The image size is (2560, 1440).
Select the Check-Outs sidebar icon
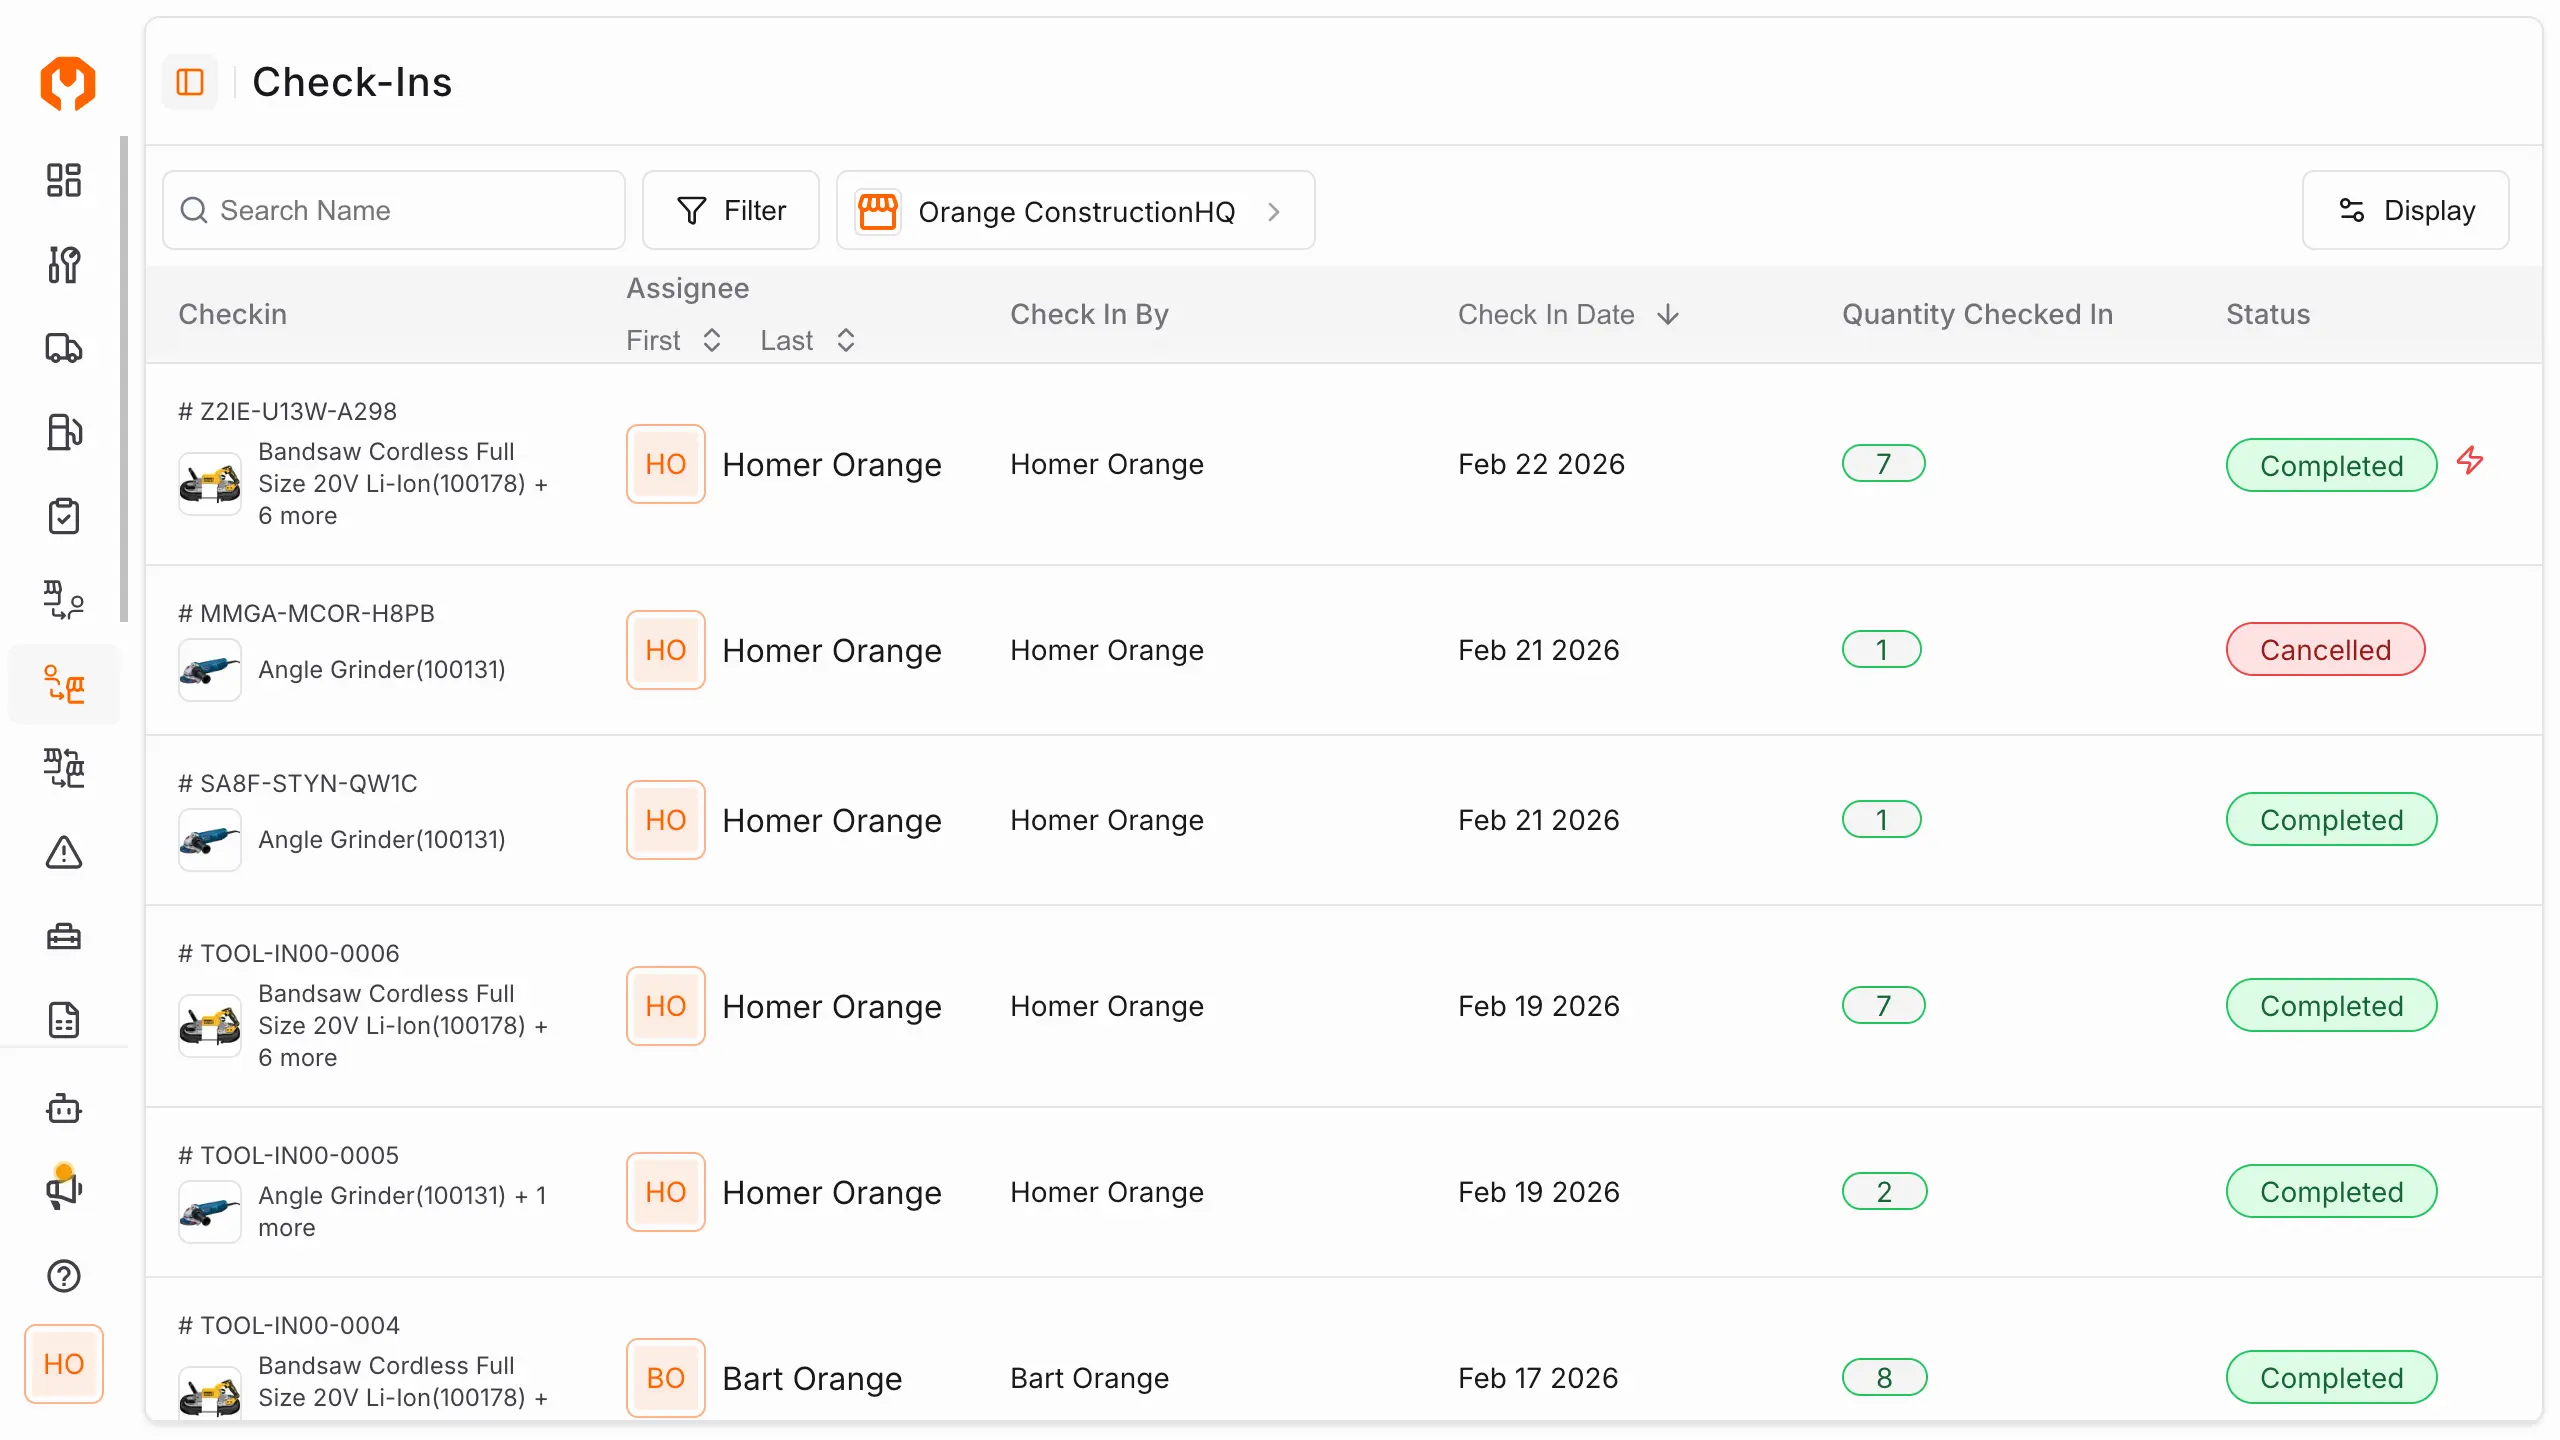[x=64, y=599]
